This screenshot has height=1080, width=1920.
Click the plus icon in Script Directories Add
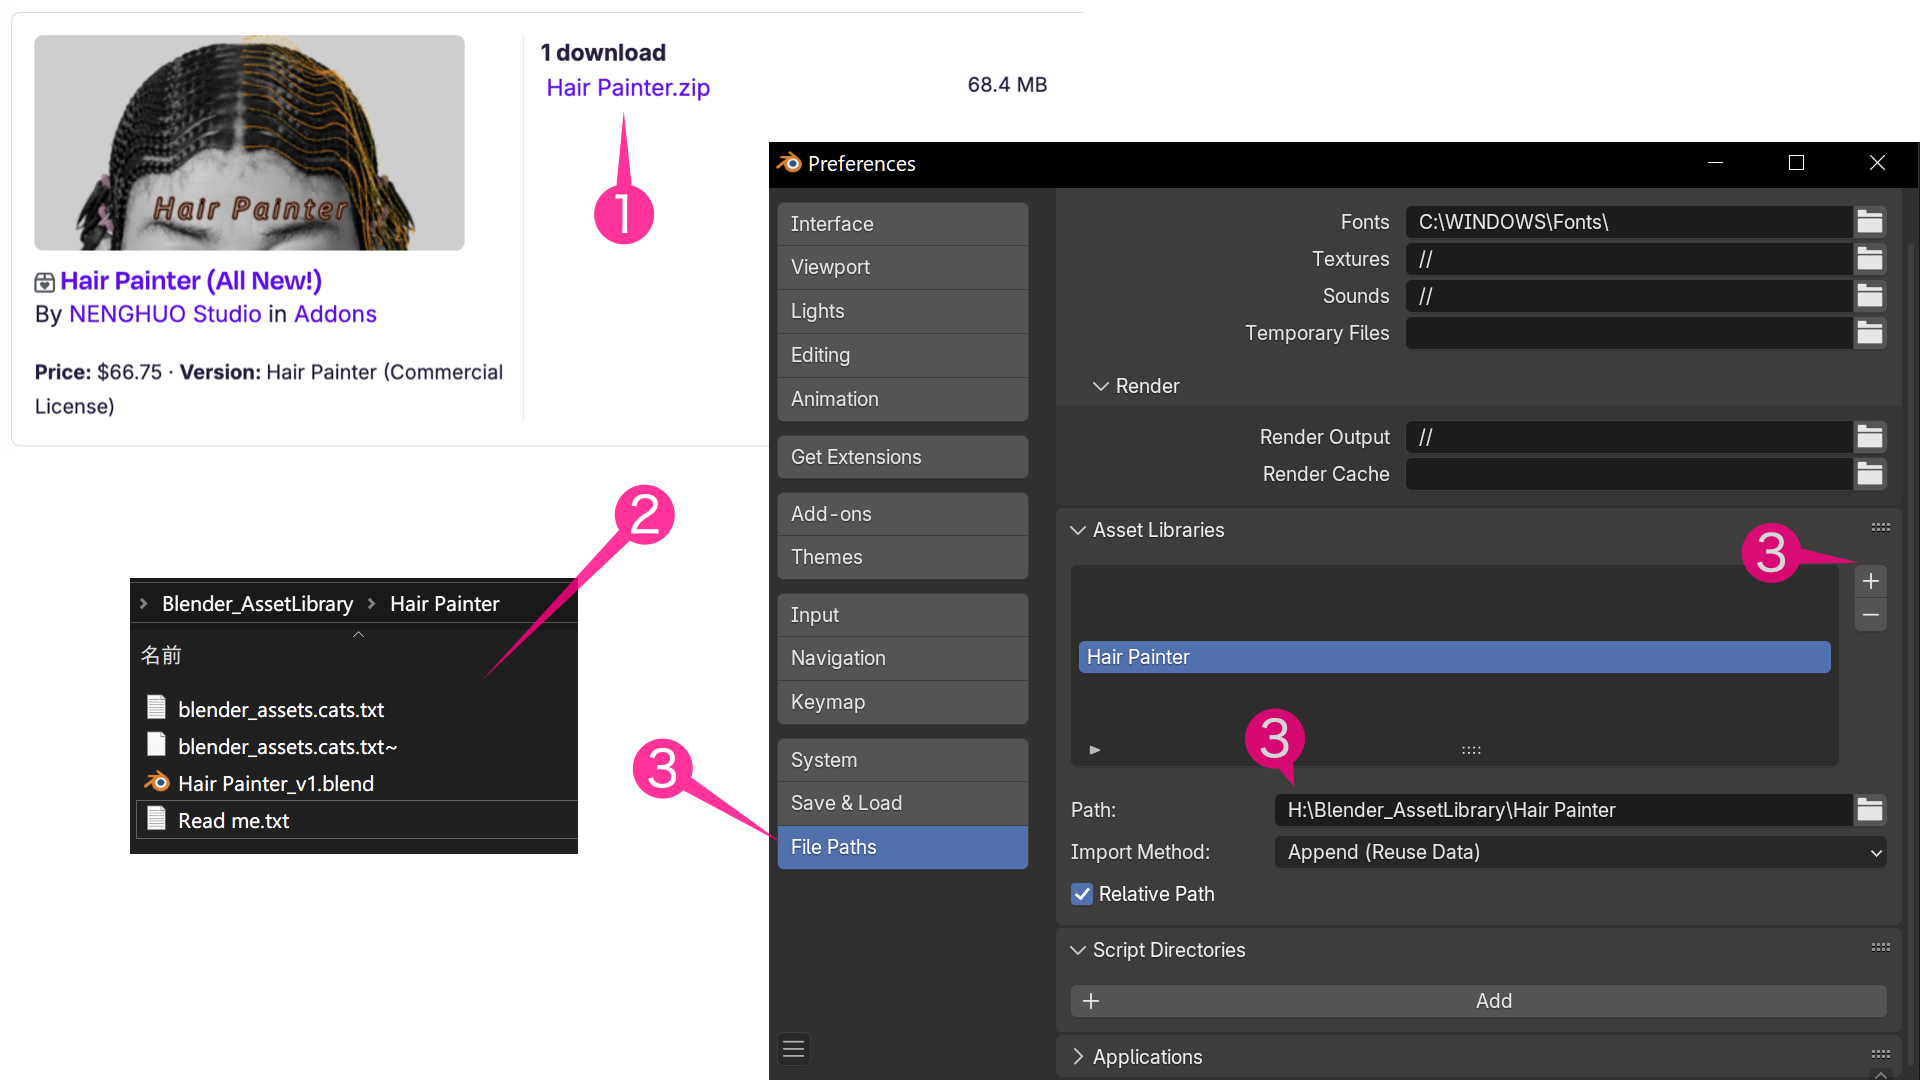point(1091,1001)
